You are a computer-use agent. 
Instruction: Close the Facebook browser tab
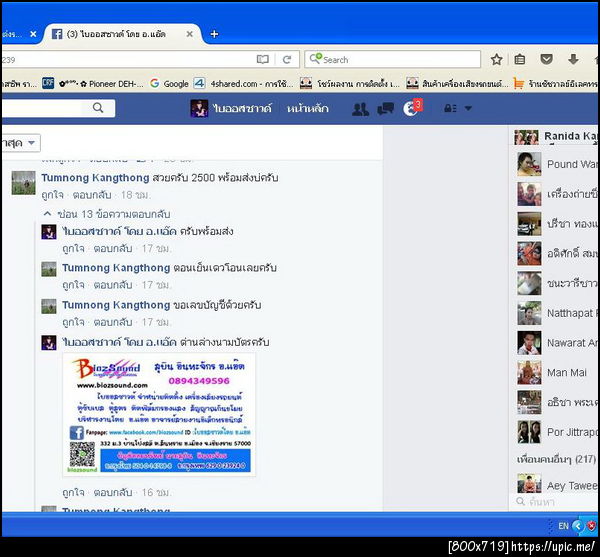click(x=189, y=34)
